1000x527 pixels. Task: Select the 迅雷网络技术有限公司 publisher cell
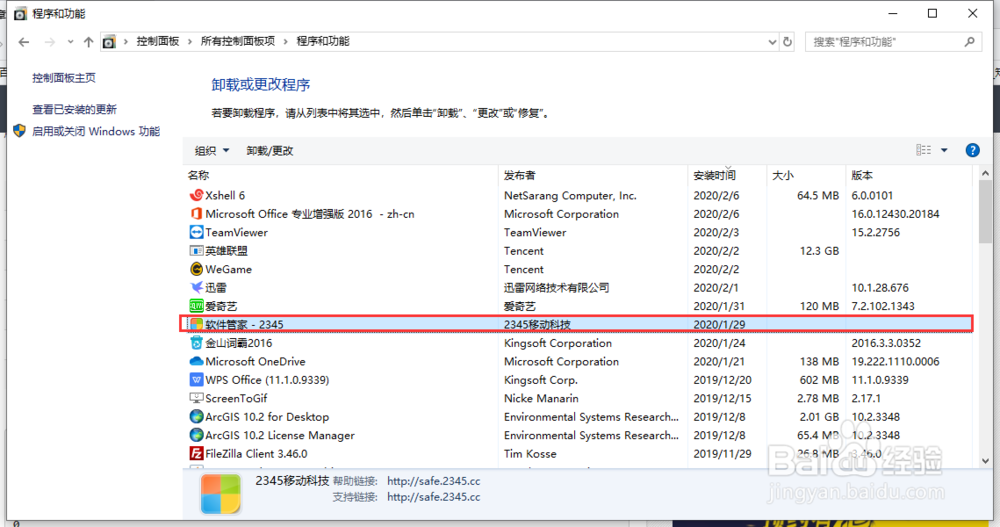tap(556, 288)
